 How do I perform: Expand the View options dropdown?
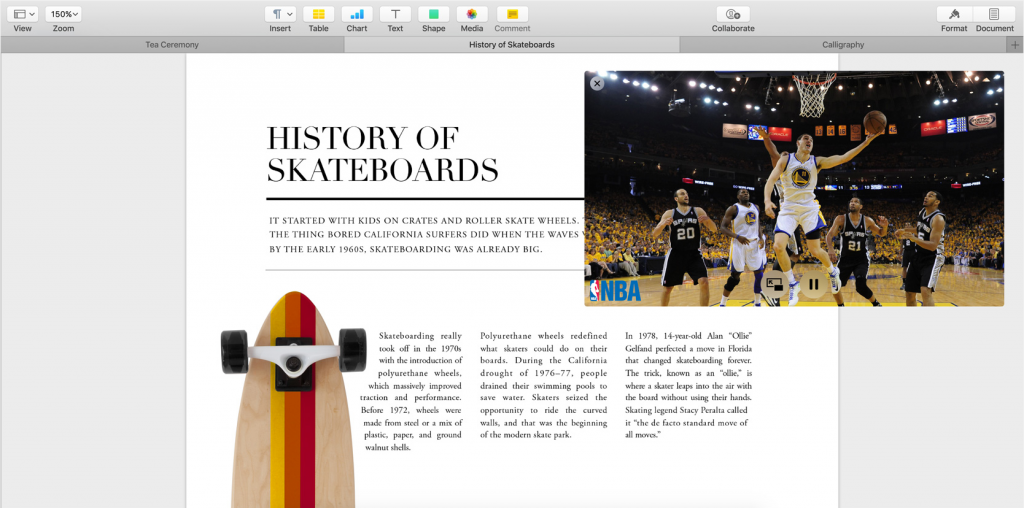click(x=23, y=14)
